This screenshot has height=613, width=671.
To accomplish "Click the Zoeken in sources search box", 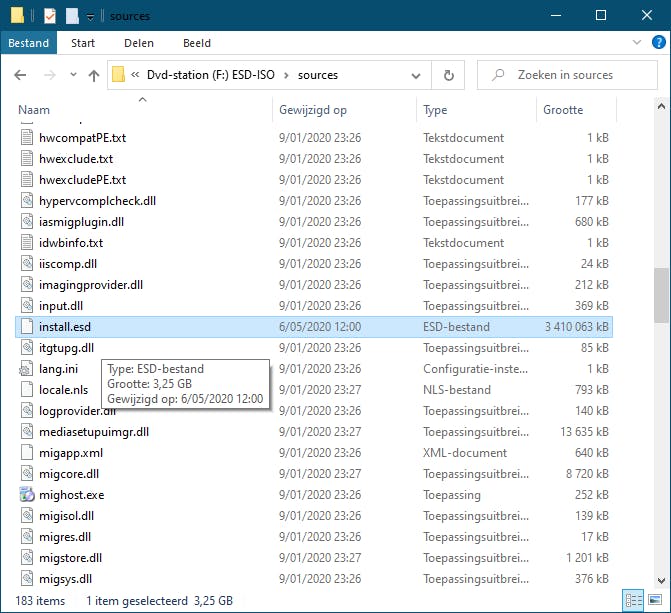I will tap(567, 75).
